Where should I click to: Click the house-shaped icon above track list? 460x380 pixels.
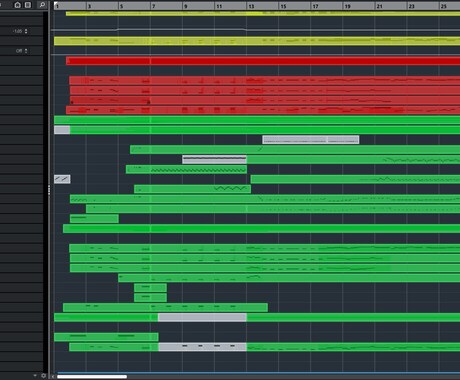[x=18, y=5]
